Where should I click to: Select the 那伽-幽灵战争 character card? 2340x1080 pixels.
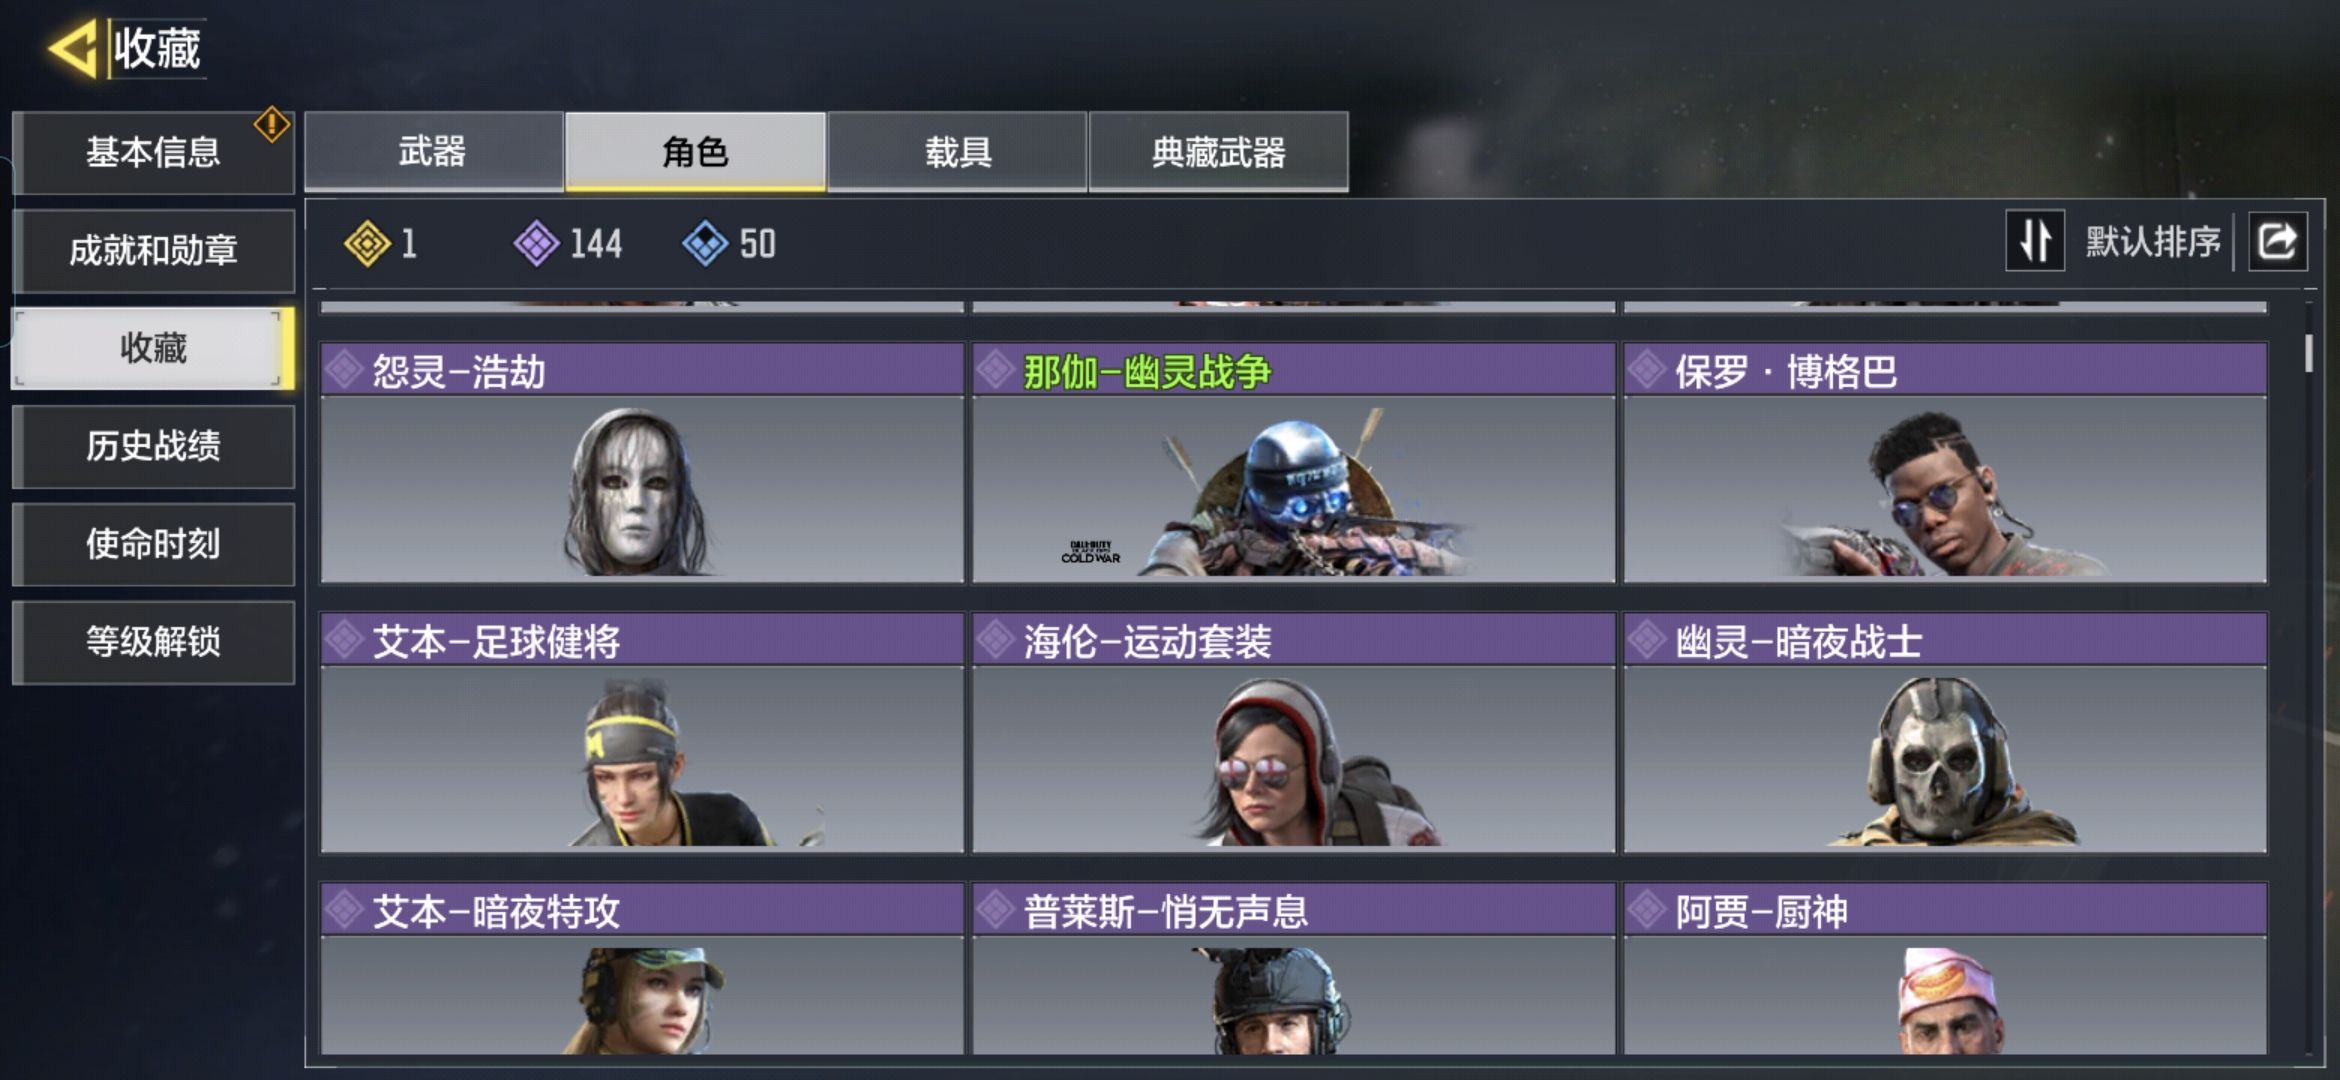(1293, 463)
